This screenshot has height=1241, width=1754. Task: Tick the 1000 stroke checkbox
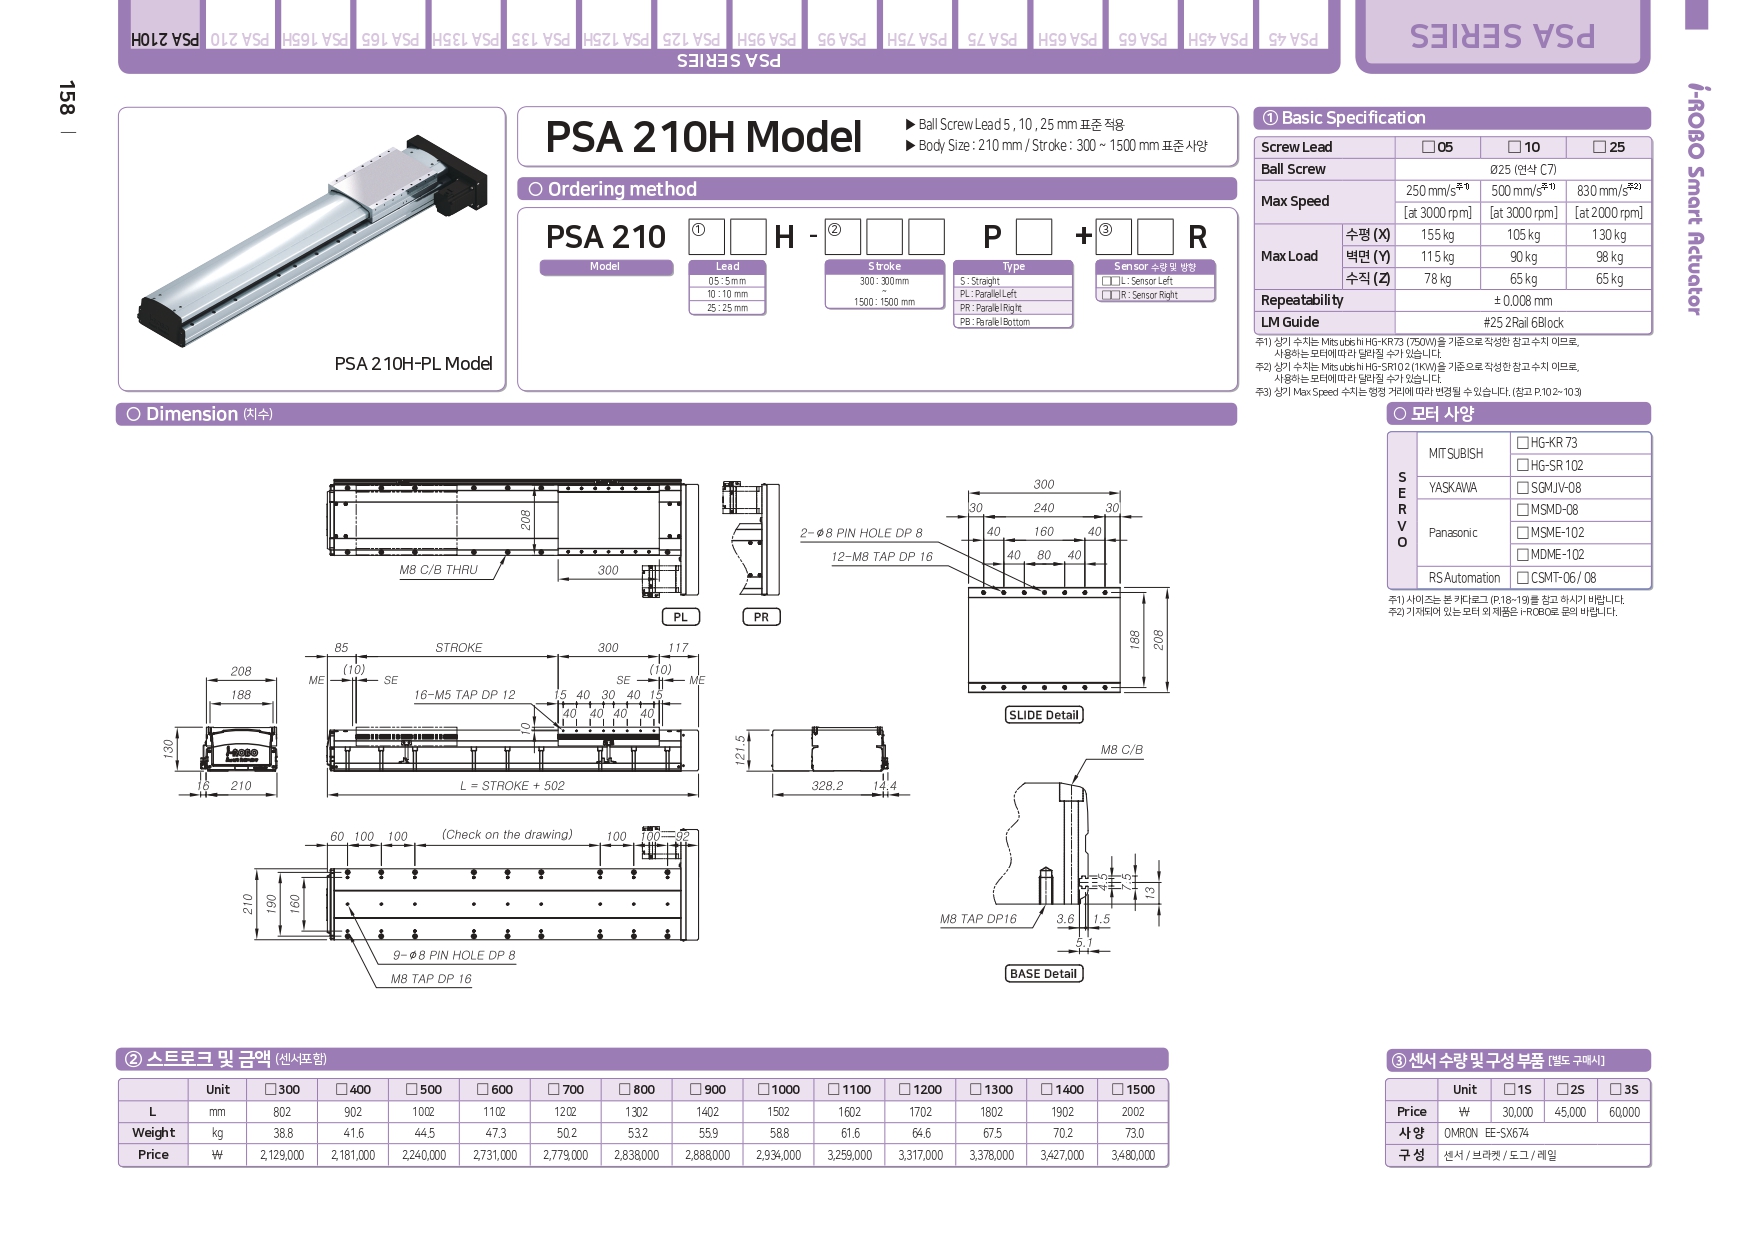tap(764, 1089)
